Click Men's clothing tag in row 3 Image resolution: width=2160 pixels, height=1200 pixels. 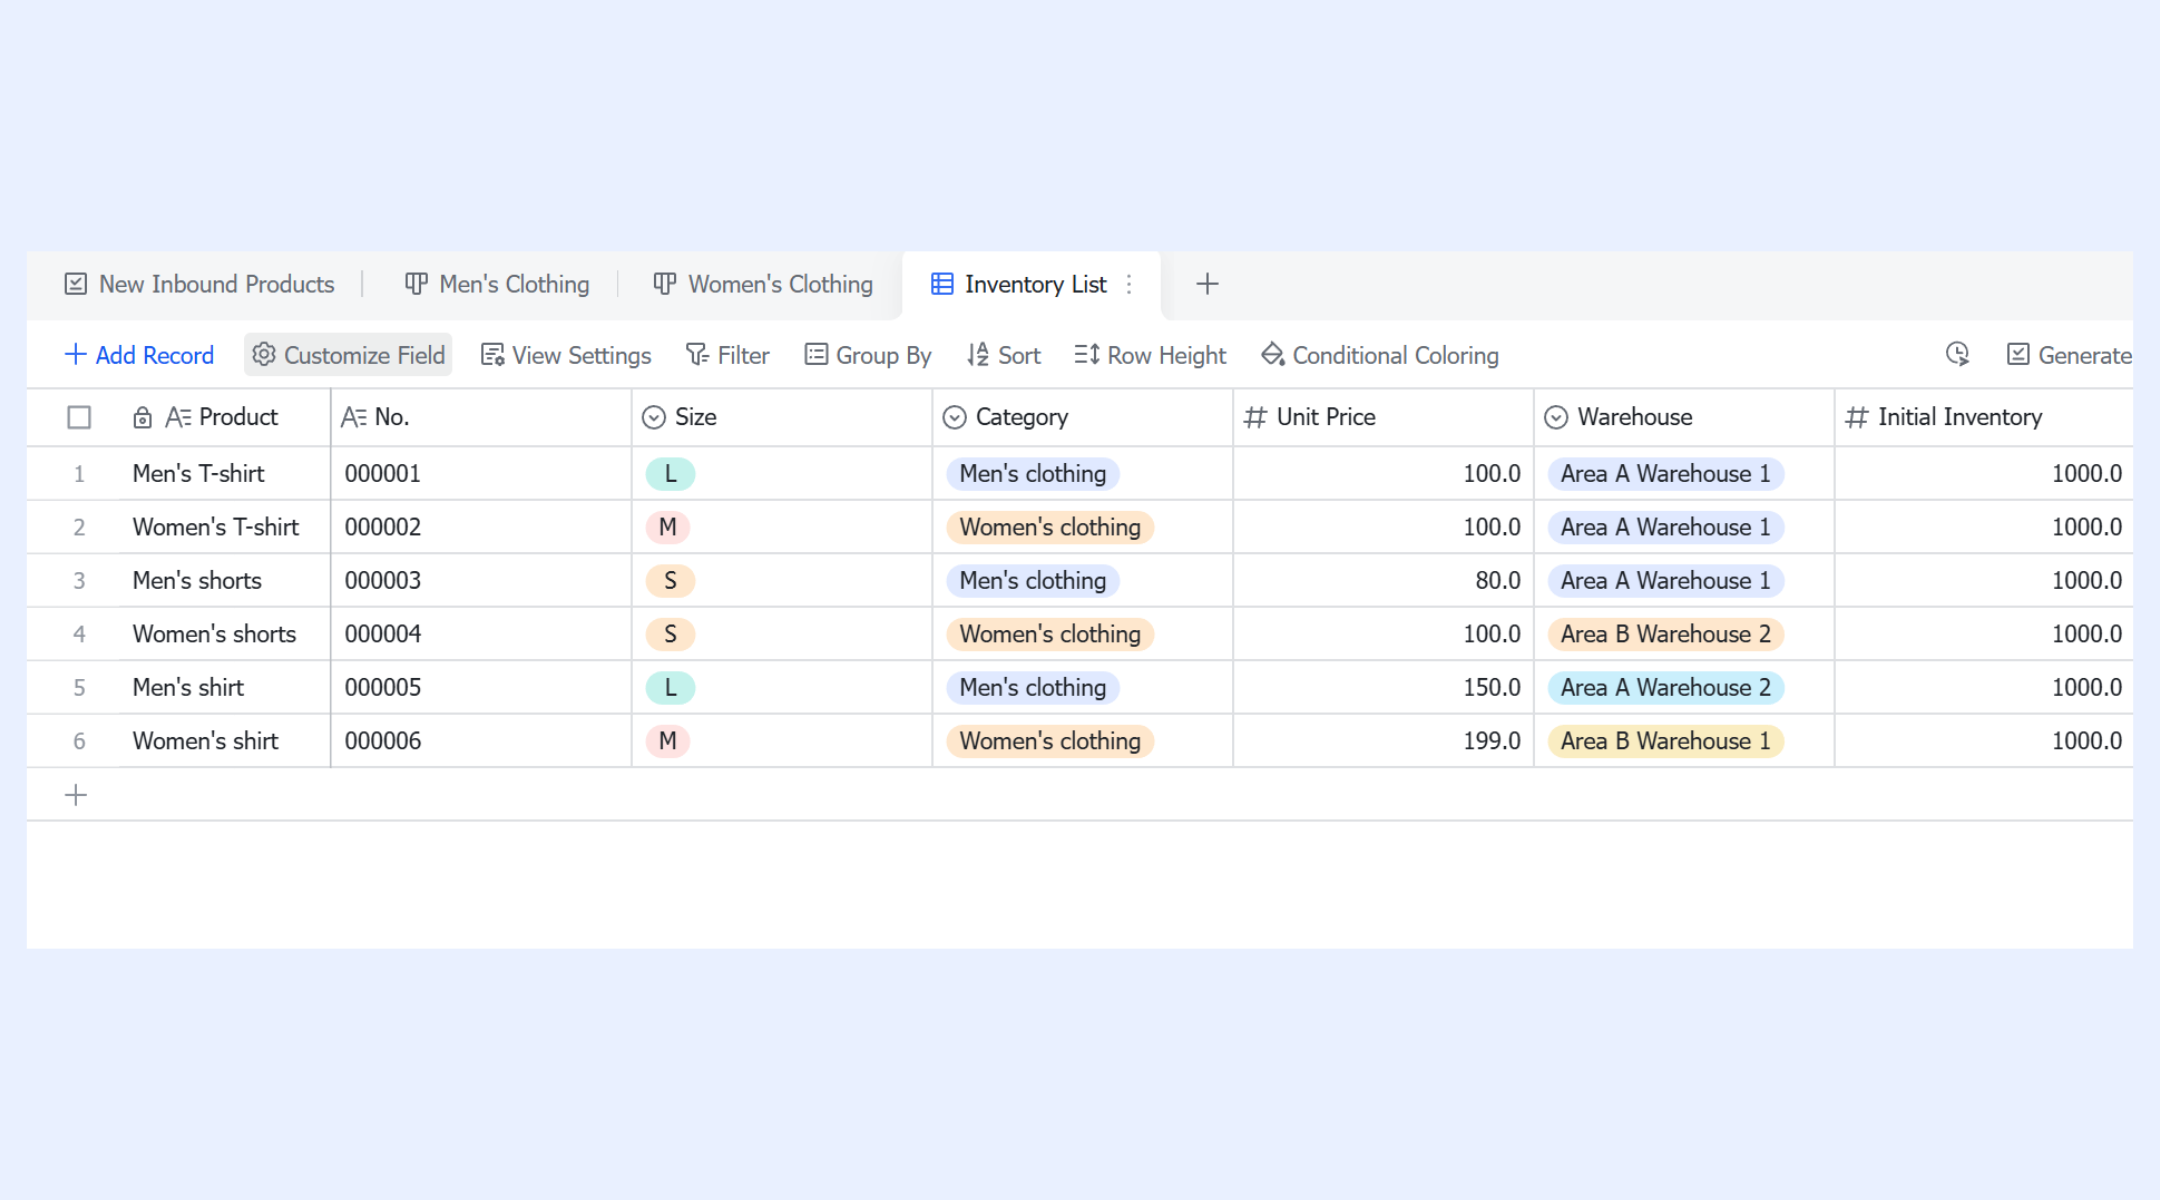tap(1033, 581)
